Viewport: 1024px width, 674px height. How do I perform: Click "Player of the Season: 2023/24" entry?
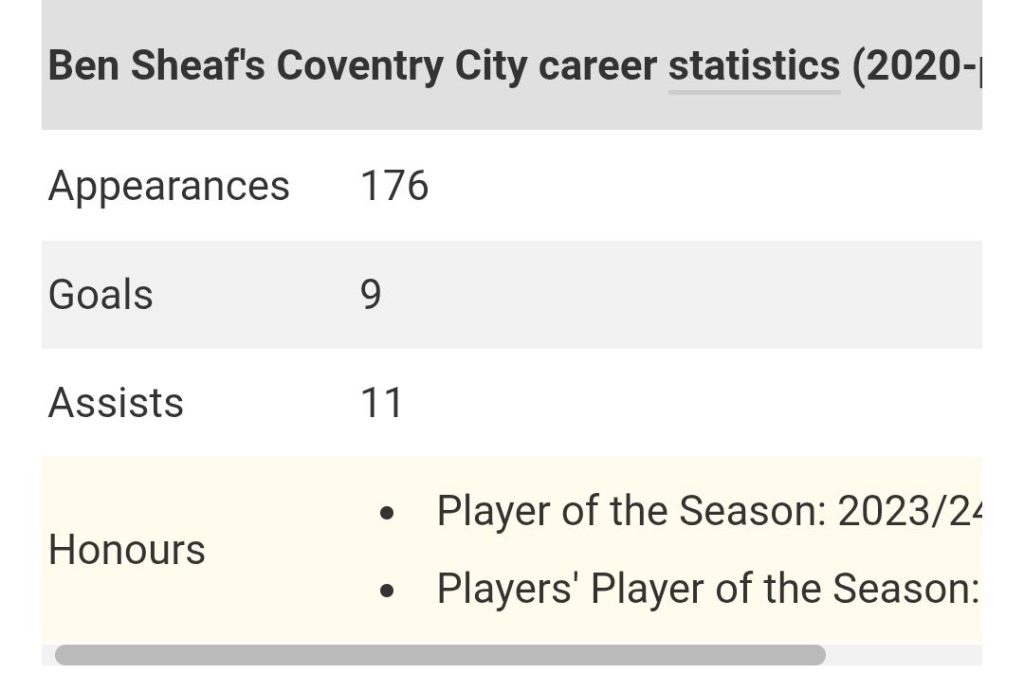tap(709, 511)
